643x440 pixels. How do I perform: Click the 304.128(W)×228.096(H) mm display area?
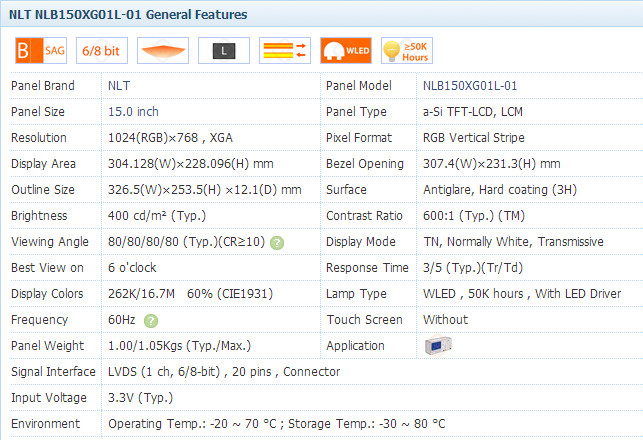pyautogui.click(x=191, y=164)
